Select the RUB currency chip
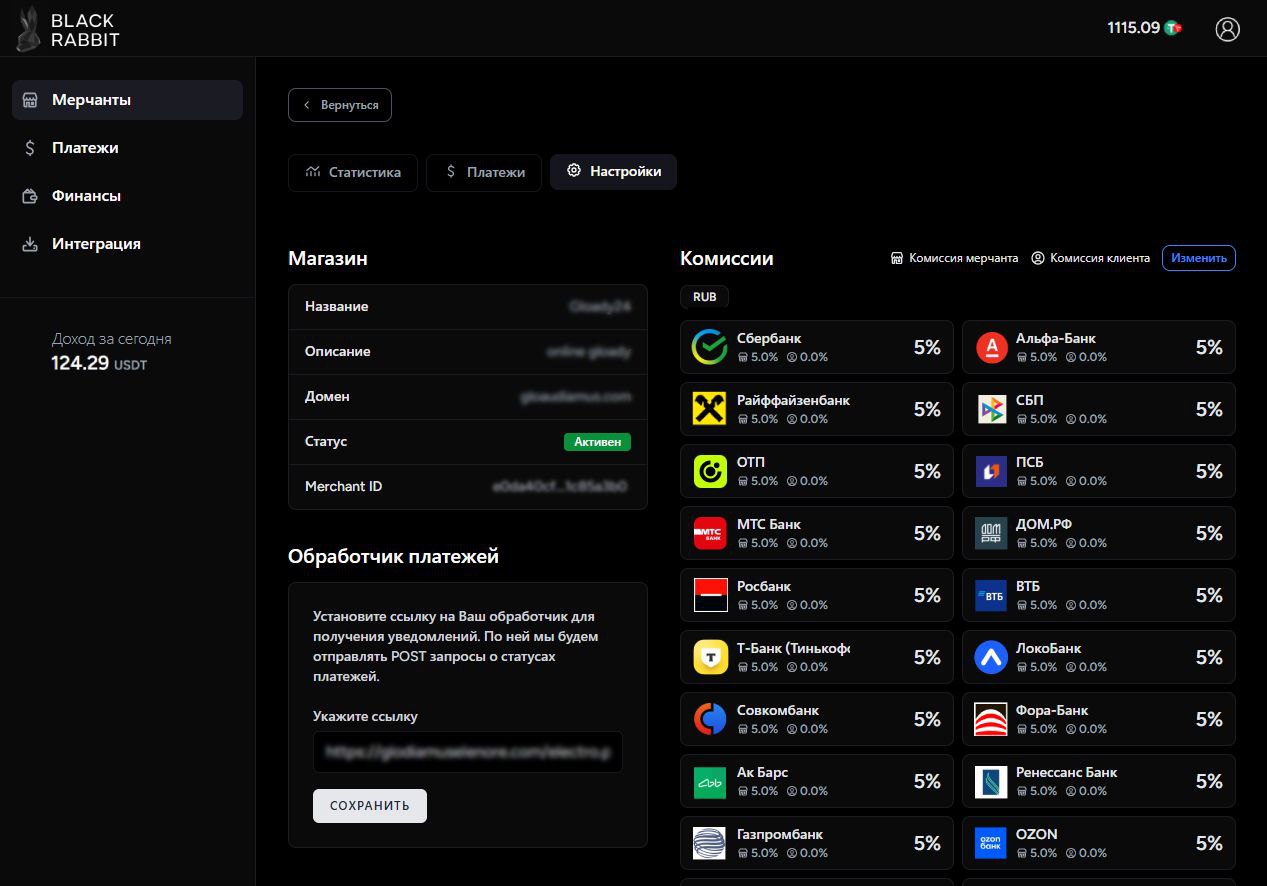 click(x=705, y=297)
